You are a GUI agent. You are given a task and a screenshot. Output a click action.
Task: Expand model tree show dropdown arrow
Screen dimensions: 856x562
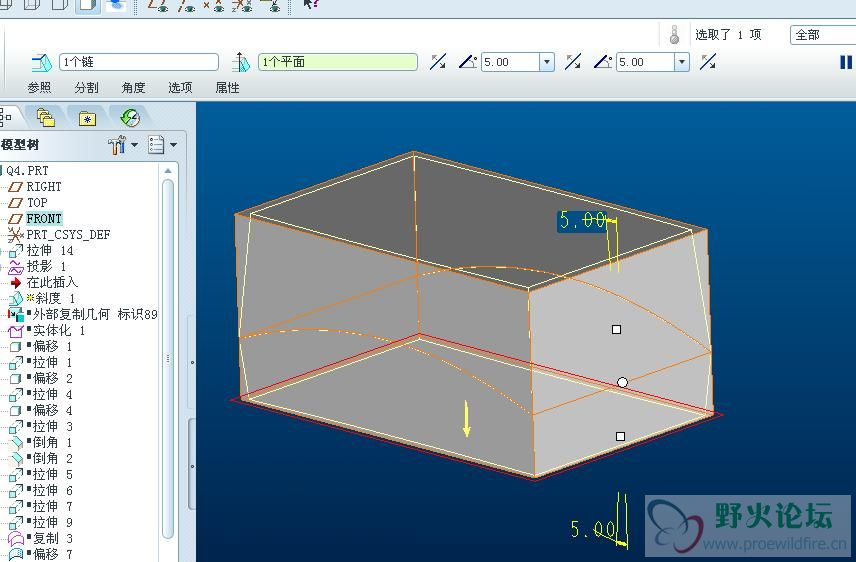tap(174, 145)
